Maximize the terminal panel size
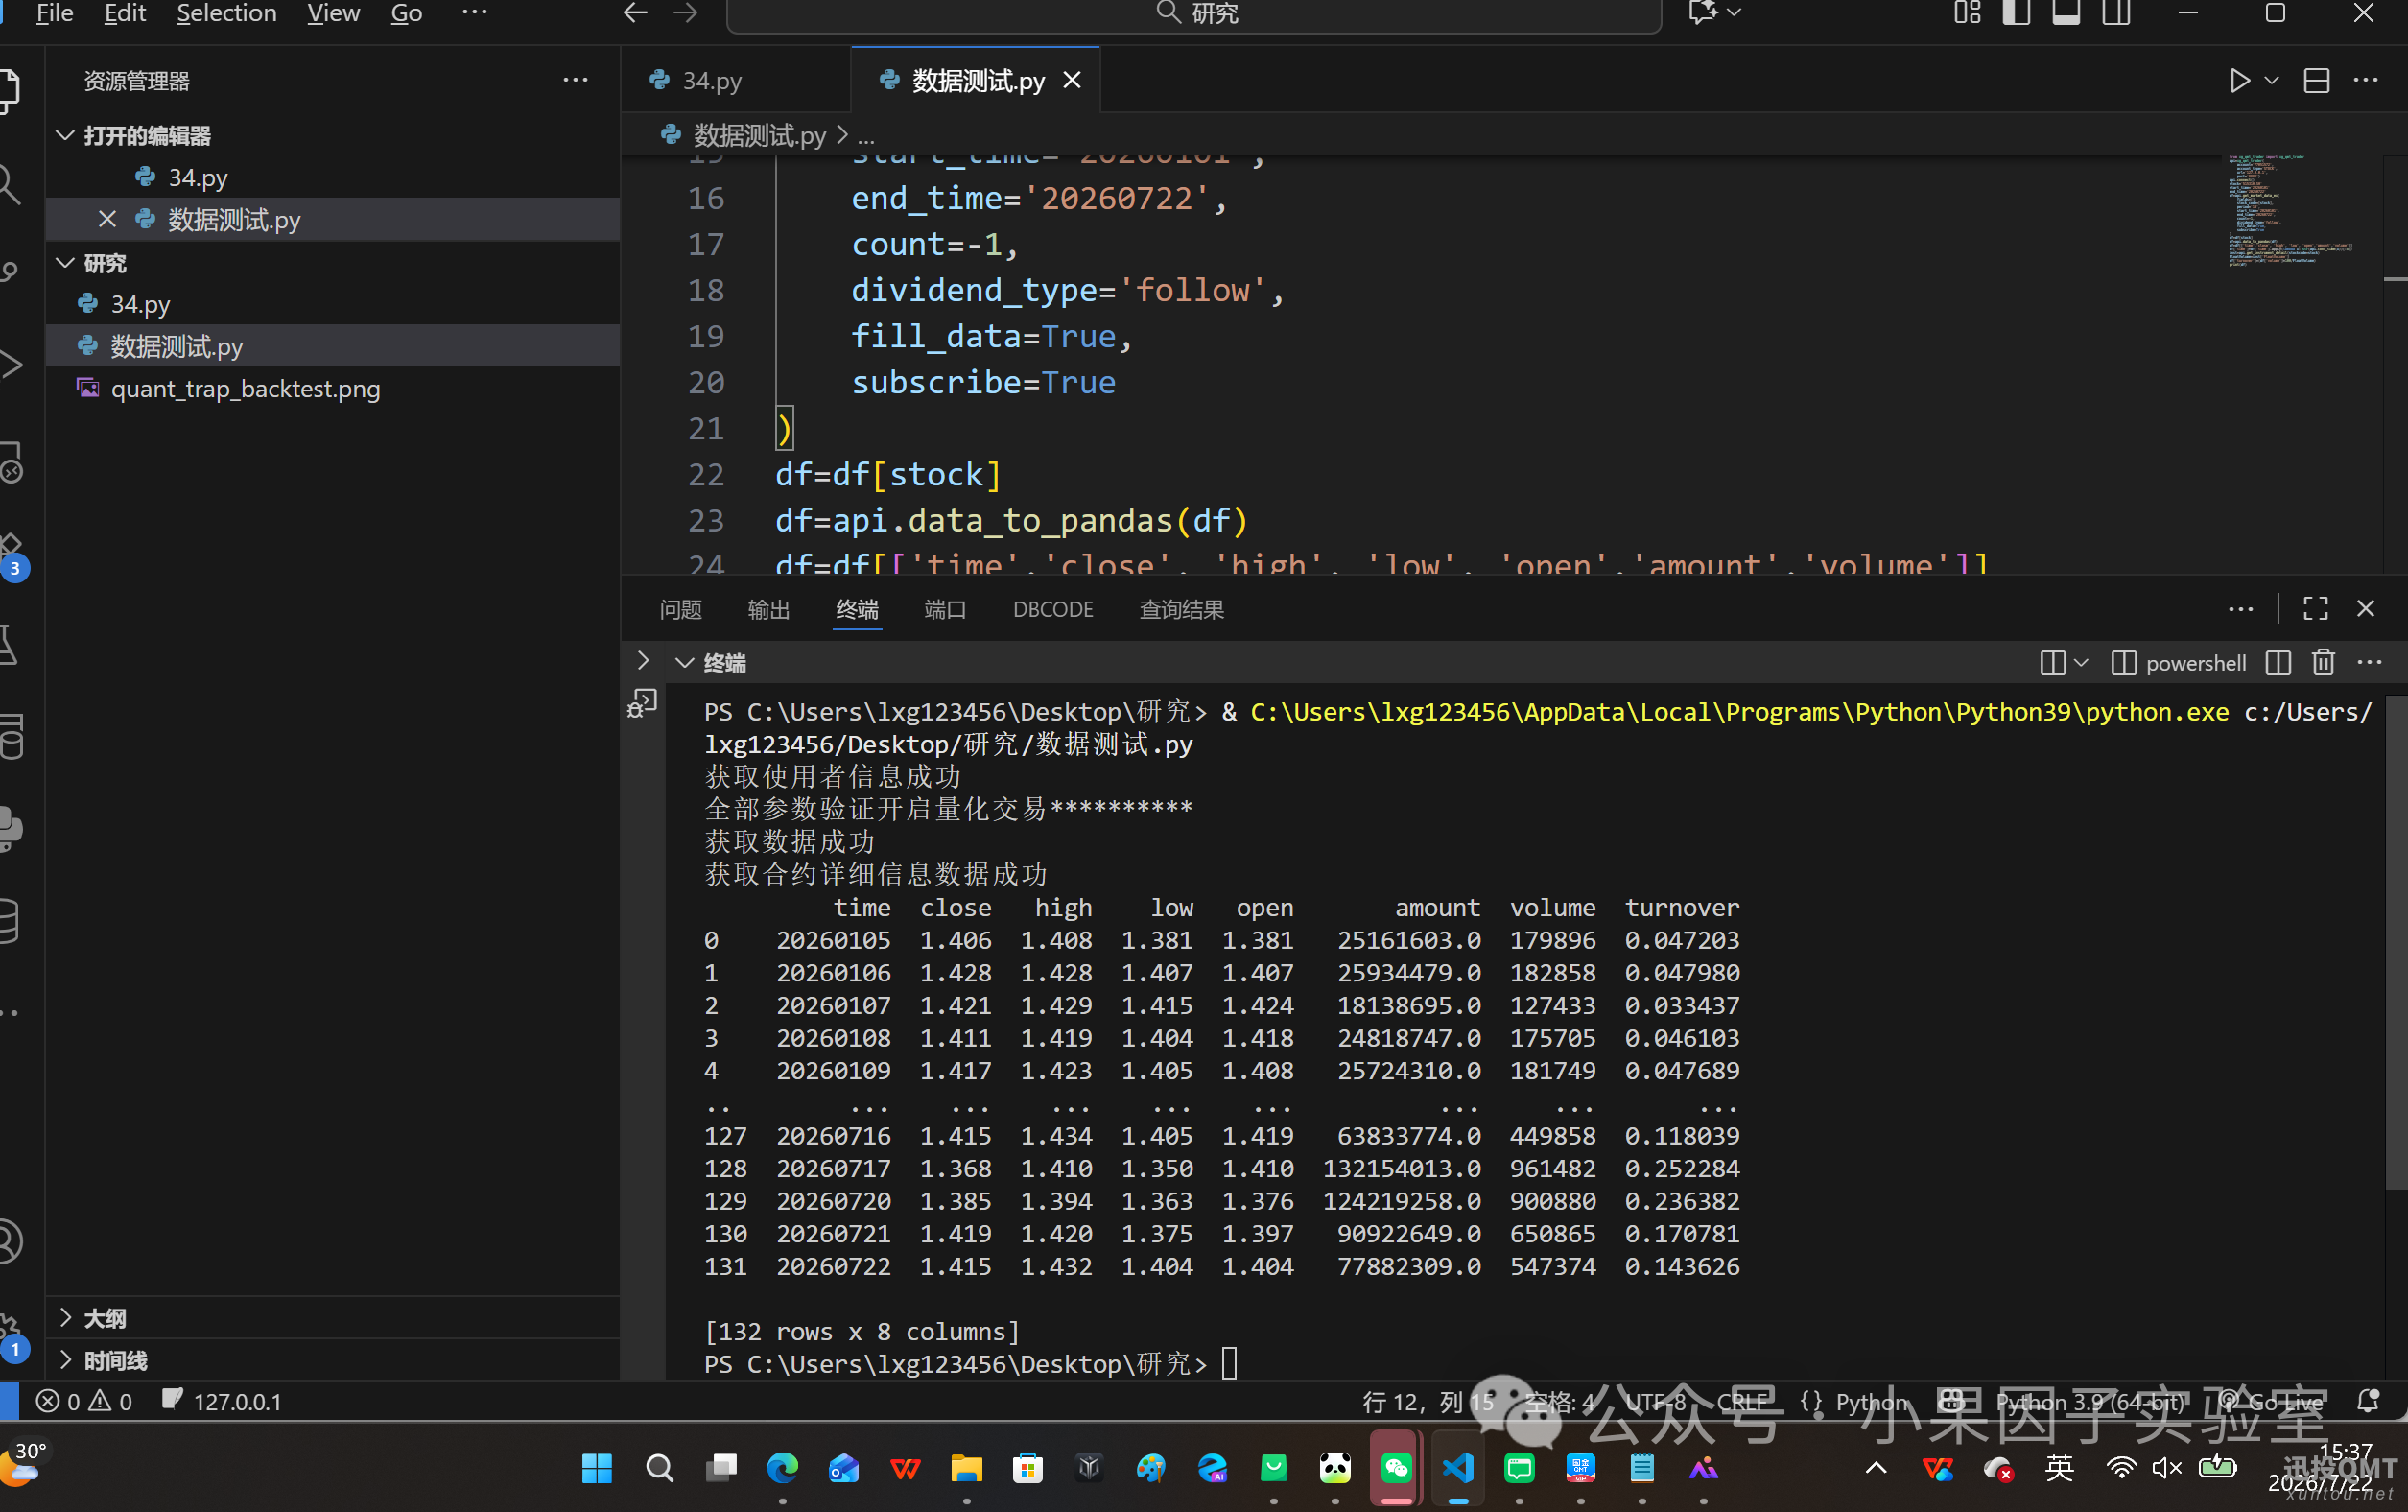The image size is (2408, 1512). tap(2316, 608)
